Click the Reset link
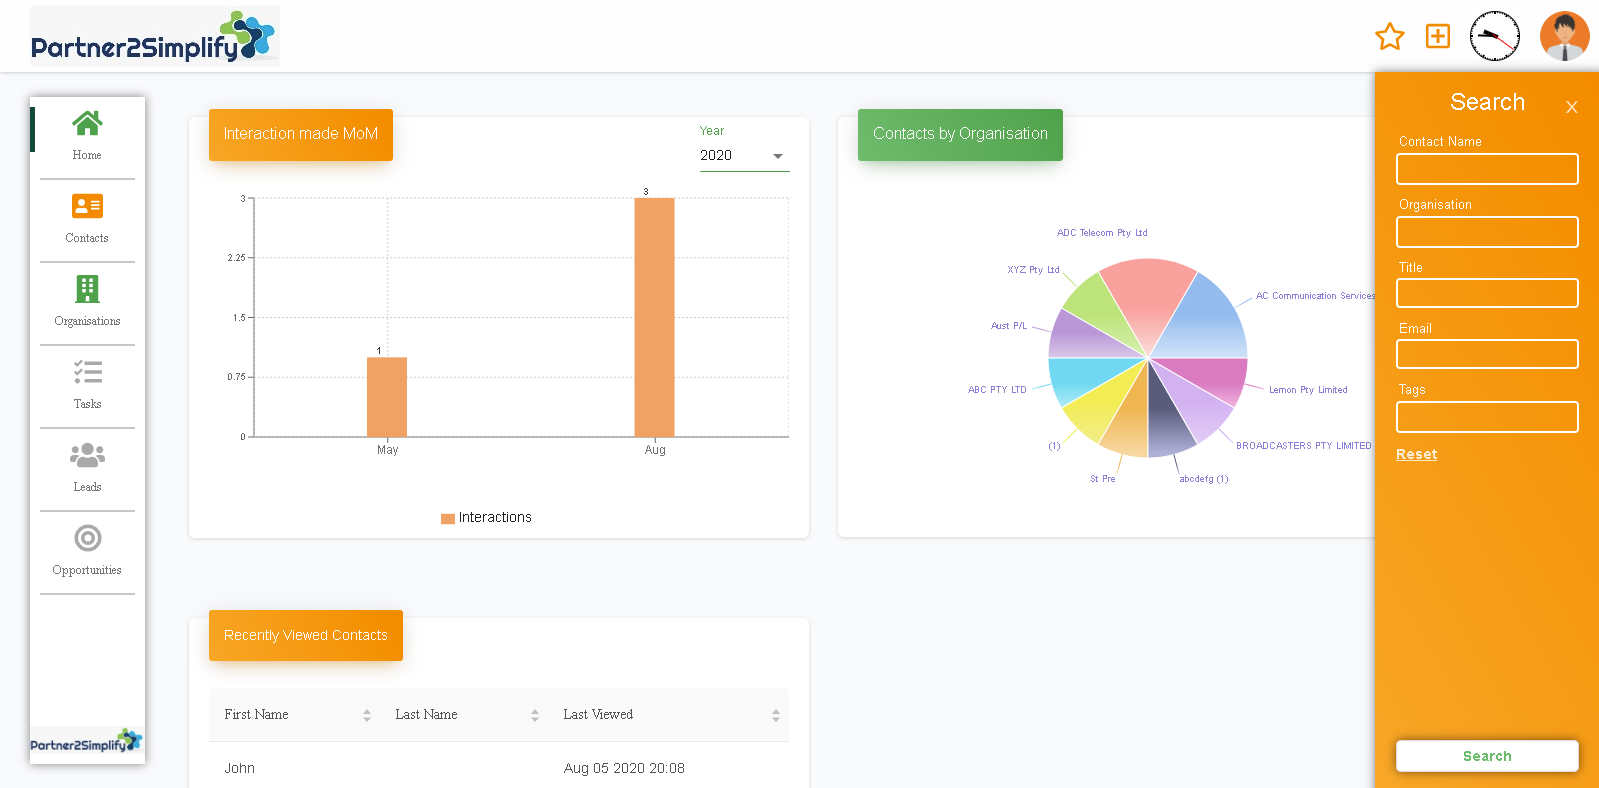Viewport: 1599px width, 788px height. coord(1416,454)
